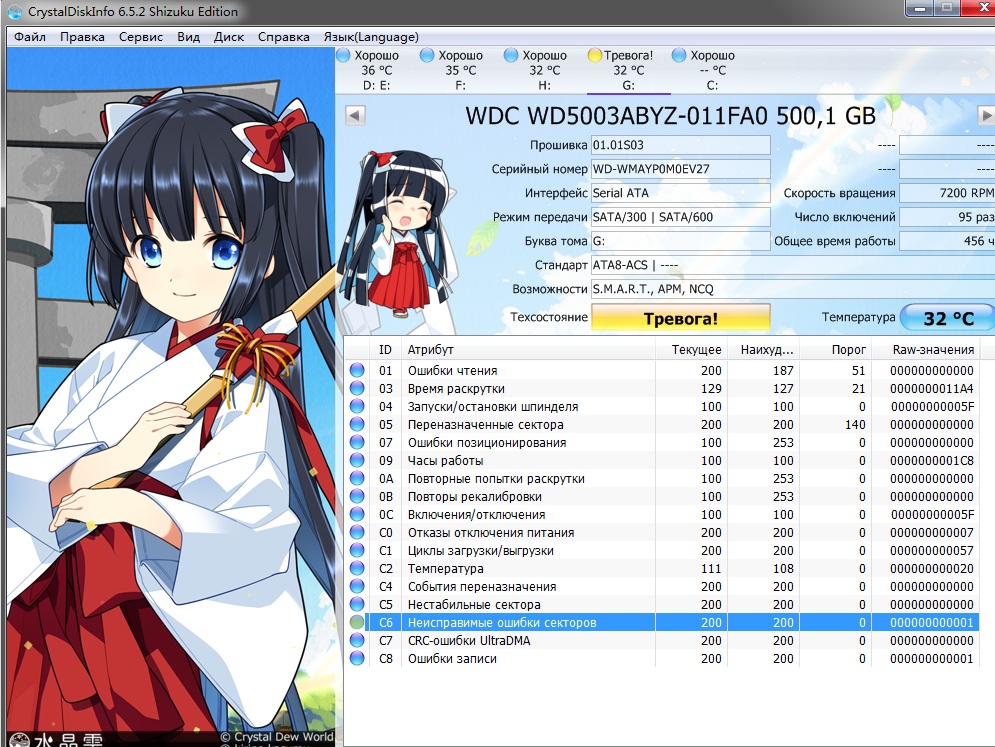Click the total work time field showing 456
The height and width of the screenshot is (747, 995).
tap(947, 241)
